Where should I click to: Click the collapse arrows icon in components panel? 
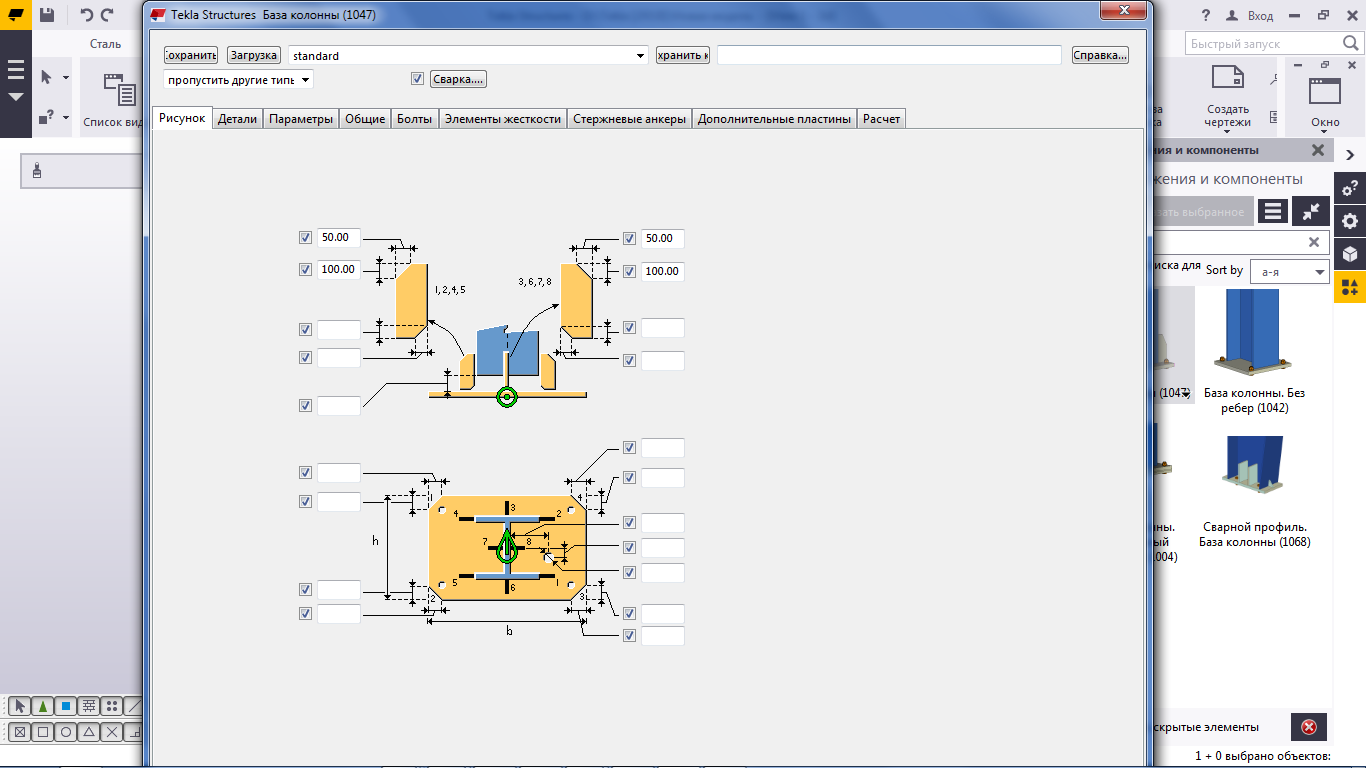[1311, 211]
